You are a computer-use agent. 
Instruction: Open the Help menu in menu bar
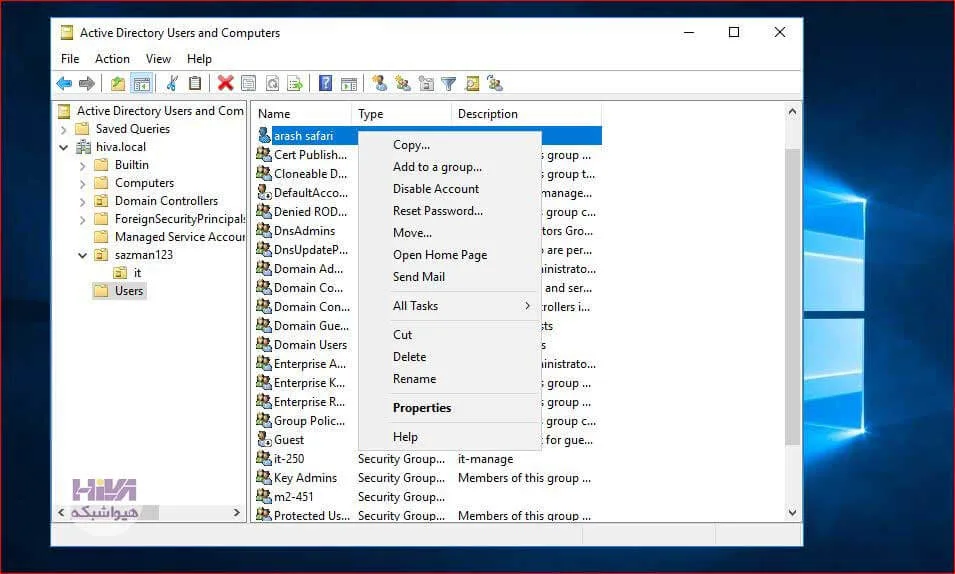click(199, 58)
